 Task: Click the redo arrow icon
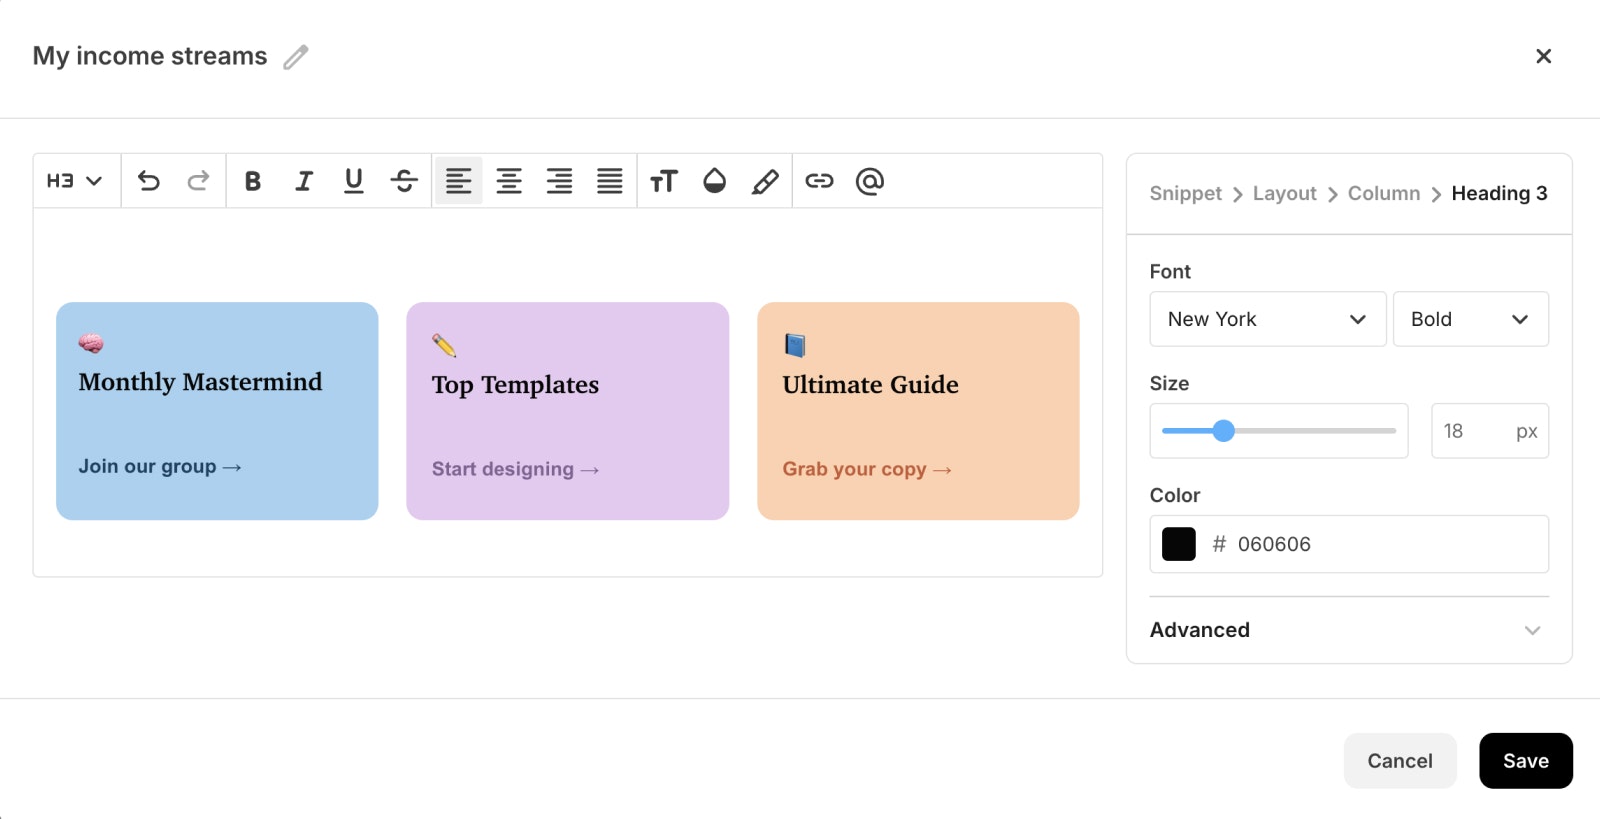pyautogui.click(x=198, y=181)
